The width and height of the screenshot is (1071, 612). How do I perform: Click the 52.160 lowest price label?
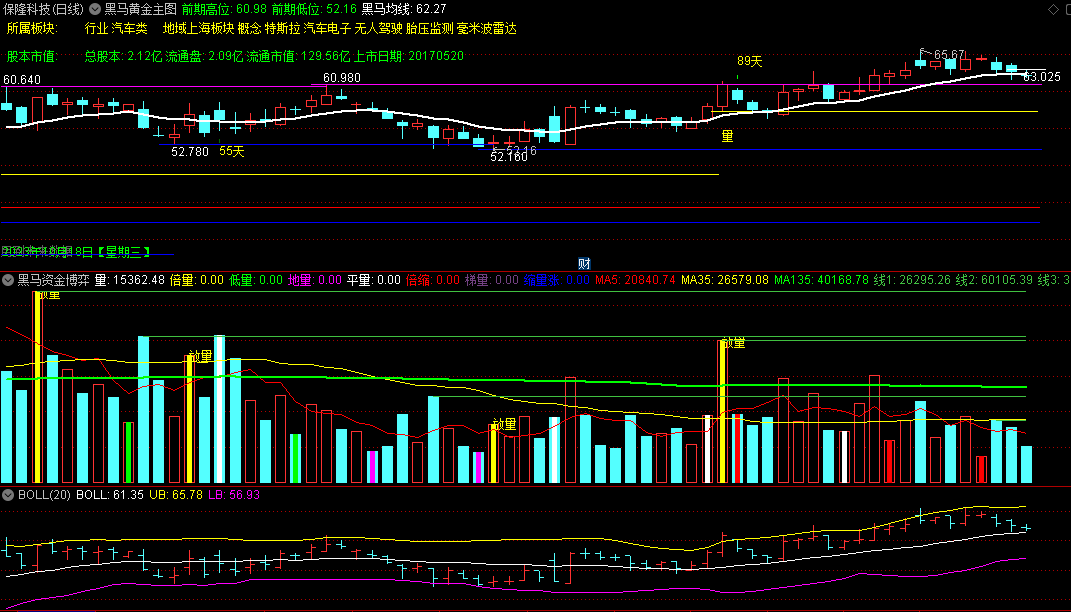[509, 157]
